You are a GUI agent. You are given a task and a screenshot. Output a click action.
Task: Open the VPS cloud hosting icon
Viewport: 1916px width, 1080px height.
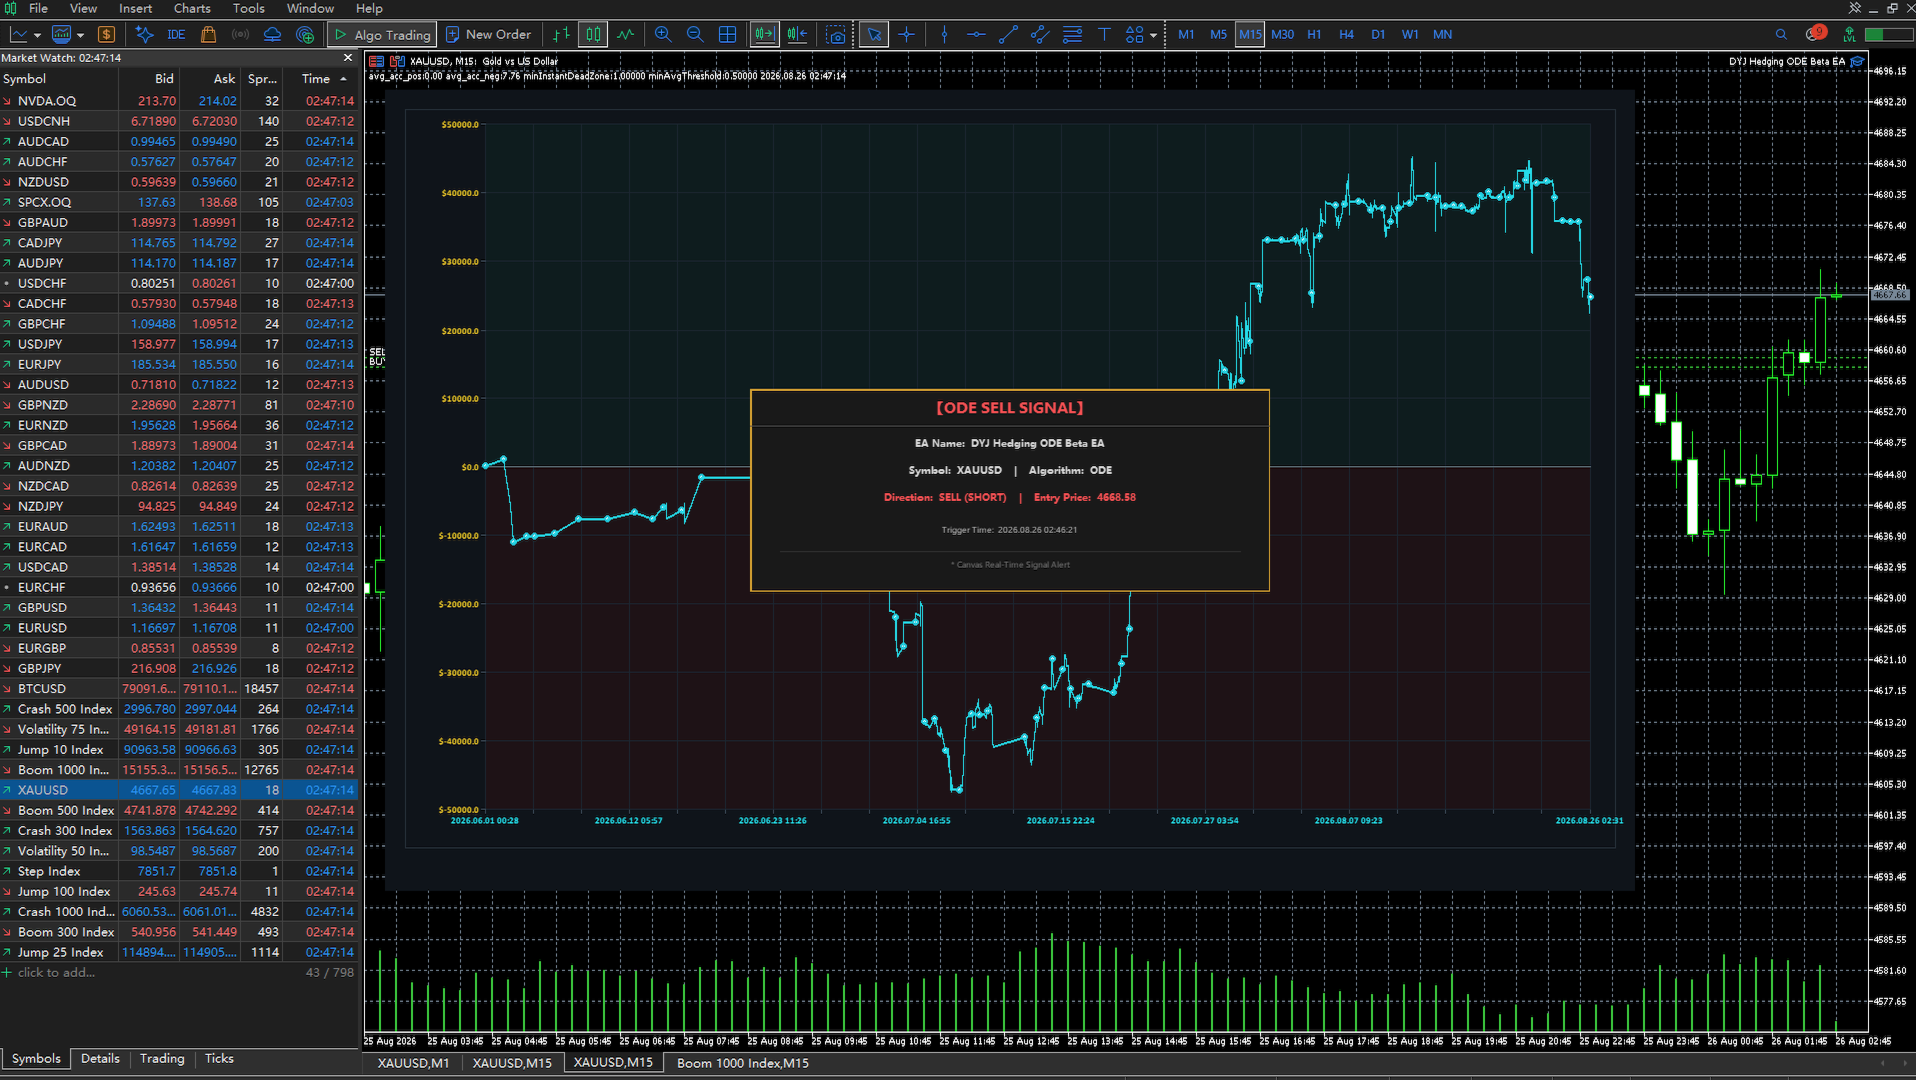pyautogui.click(x=272, y=34)
